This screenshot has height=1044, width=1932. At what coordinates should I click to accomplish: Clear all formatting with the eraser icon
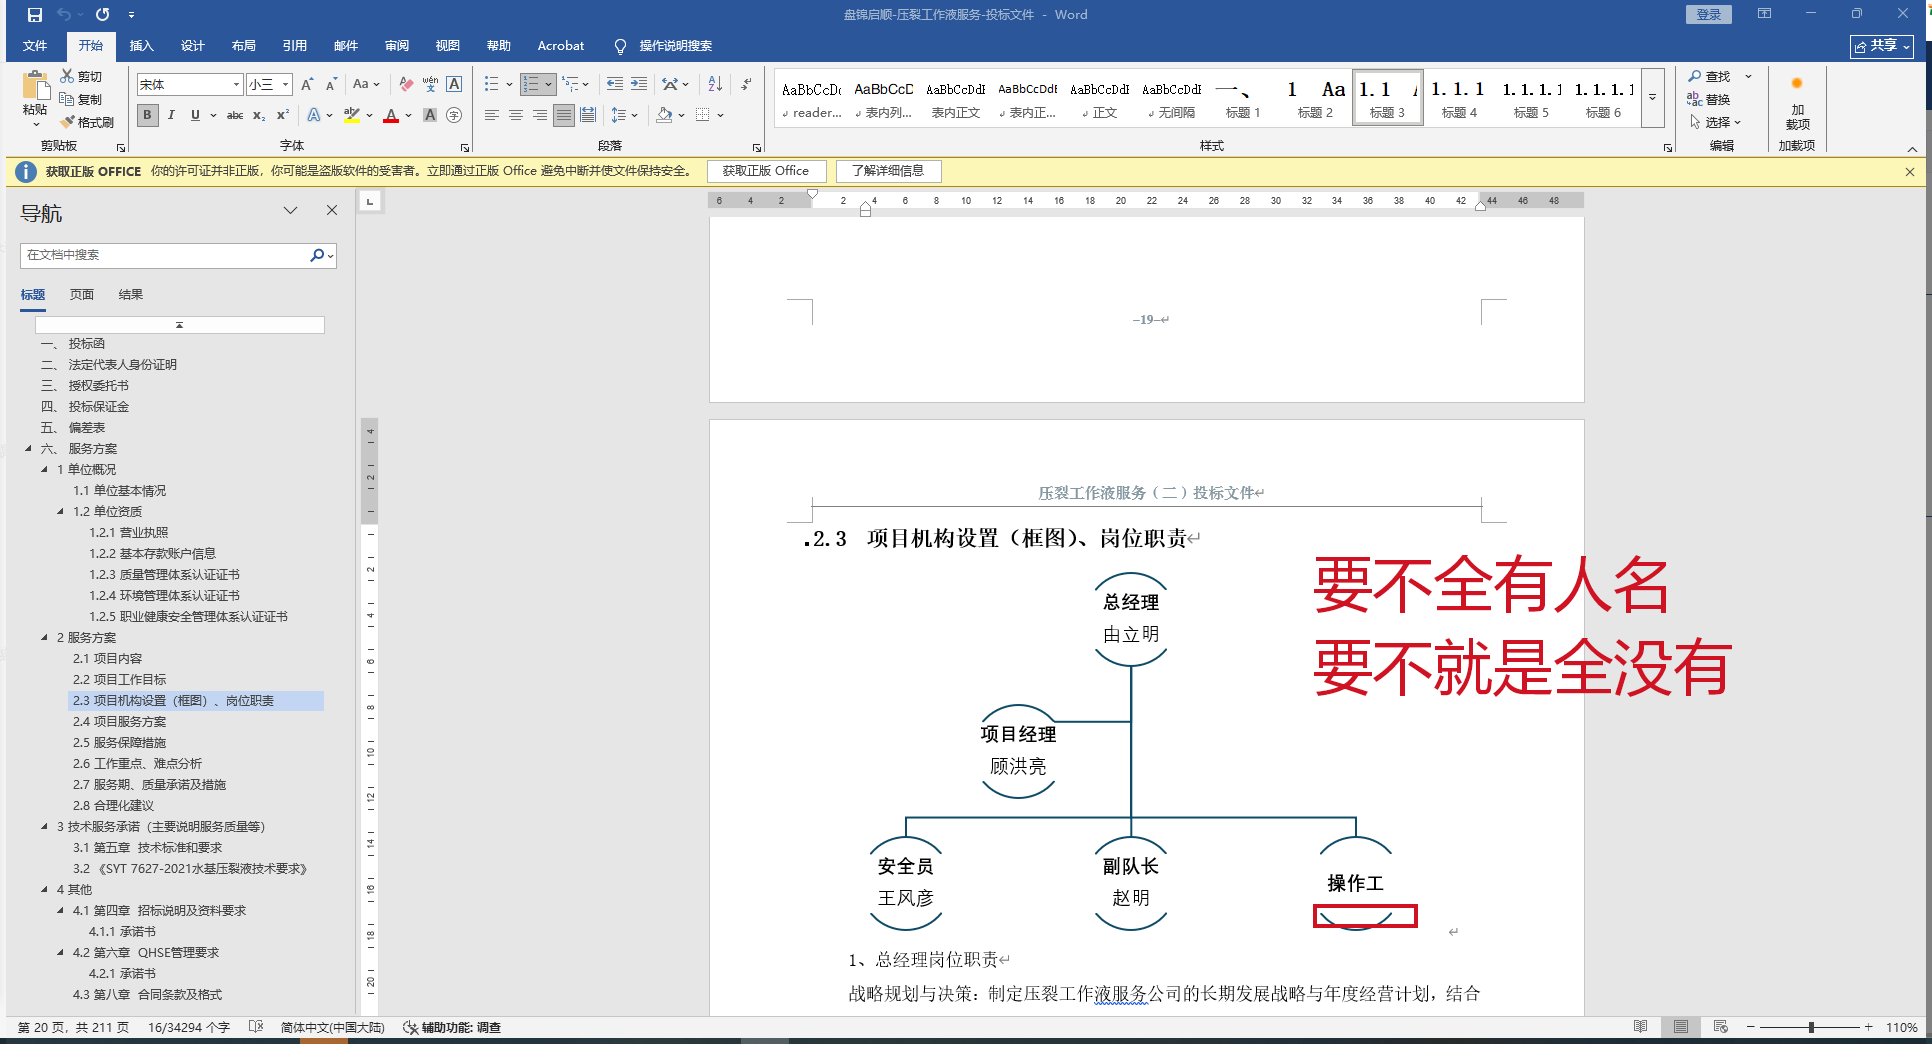406,84
